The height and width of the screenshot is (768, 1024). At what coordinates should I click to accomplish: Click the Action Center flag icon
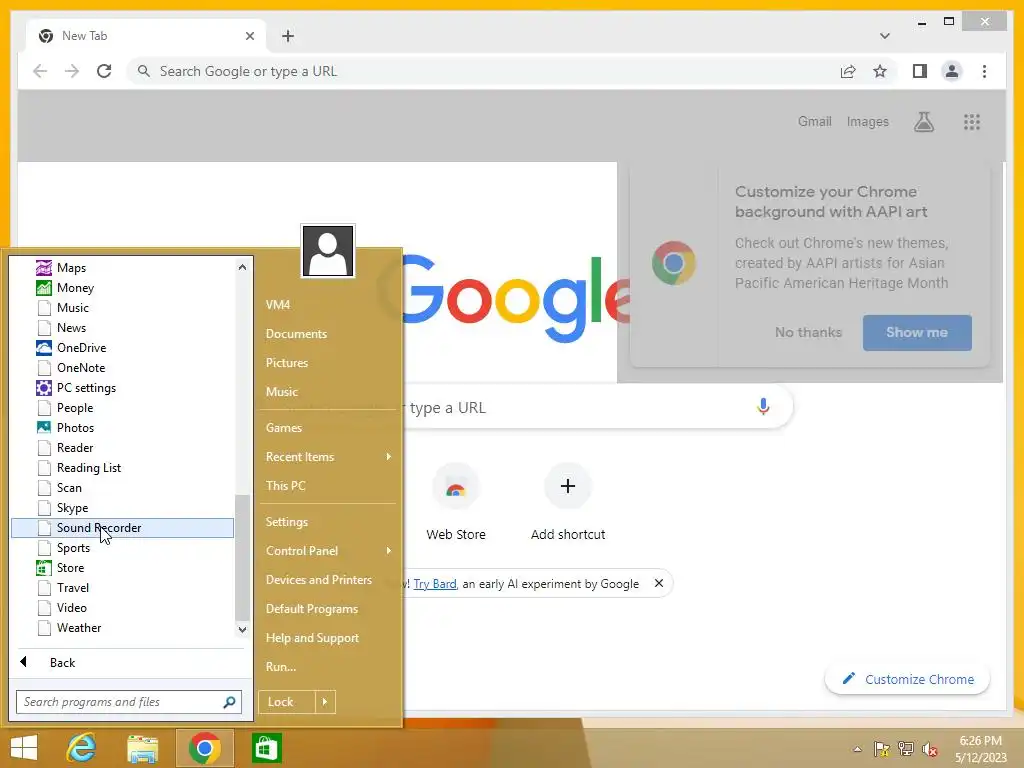coord(882,749)
